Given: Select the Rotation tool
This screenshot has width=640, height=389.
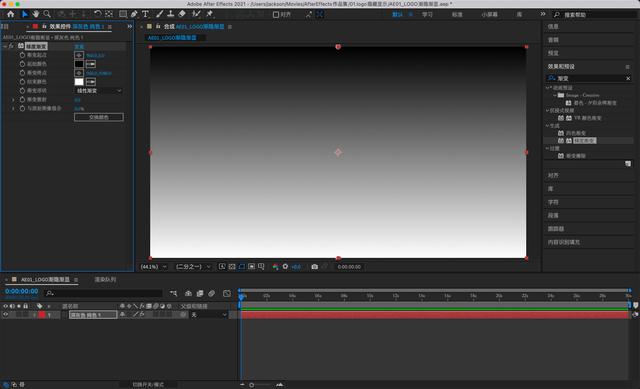Looking at the screenshot, I should (x=98, y=14).
